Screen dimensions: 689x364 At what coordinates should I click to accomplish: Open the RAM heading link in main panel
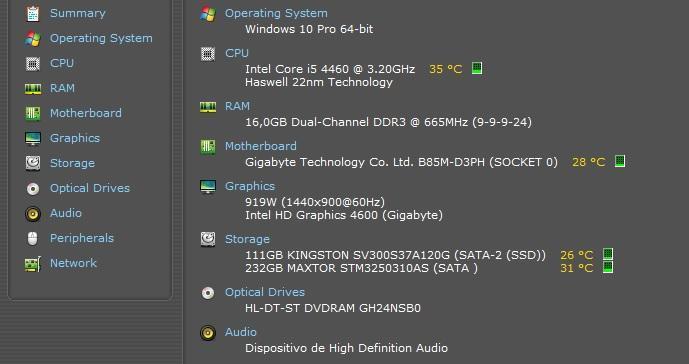[237, 106]
